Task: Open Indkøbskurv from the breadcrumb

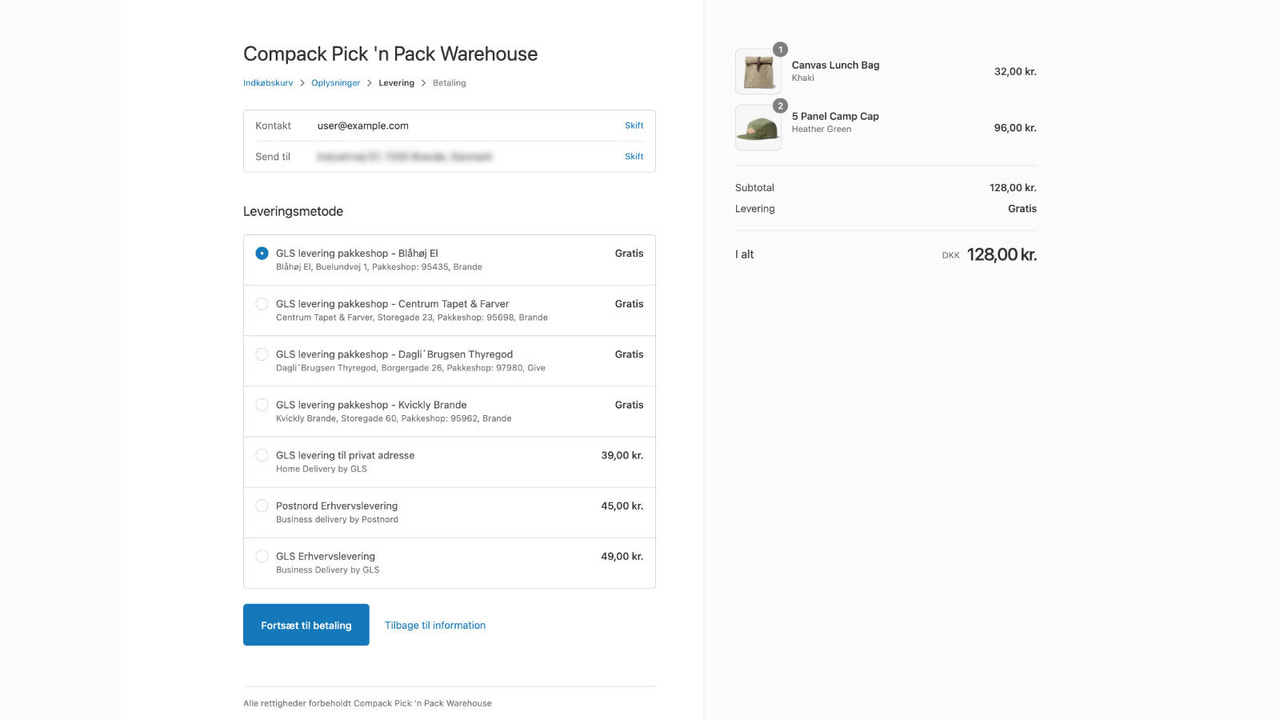Action: pyautogui.click(x=267, y=83)
